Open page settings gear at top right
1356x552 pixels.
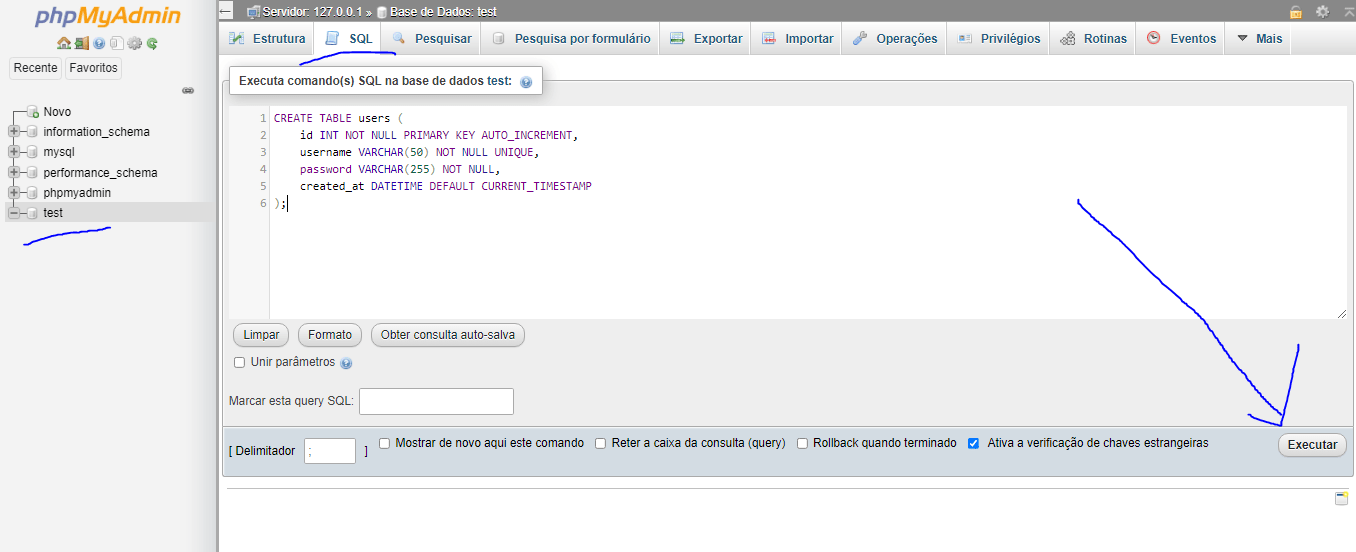[1322, 12]
